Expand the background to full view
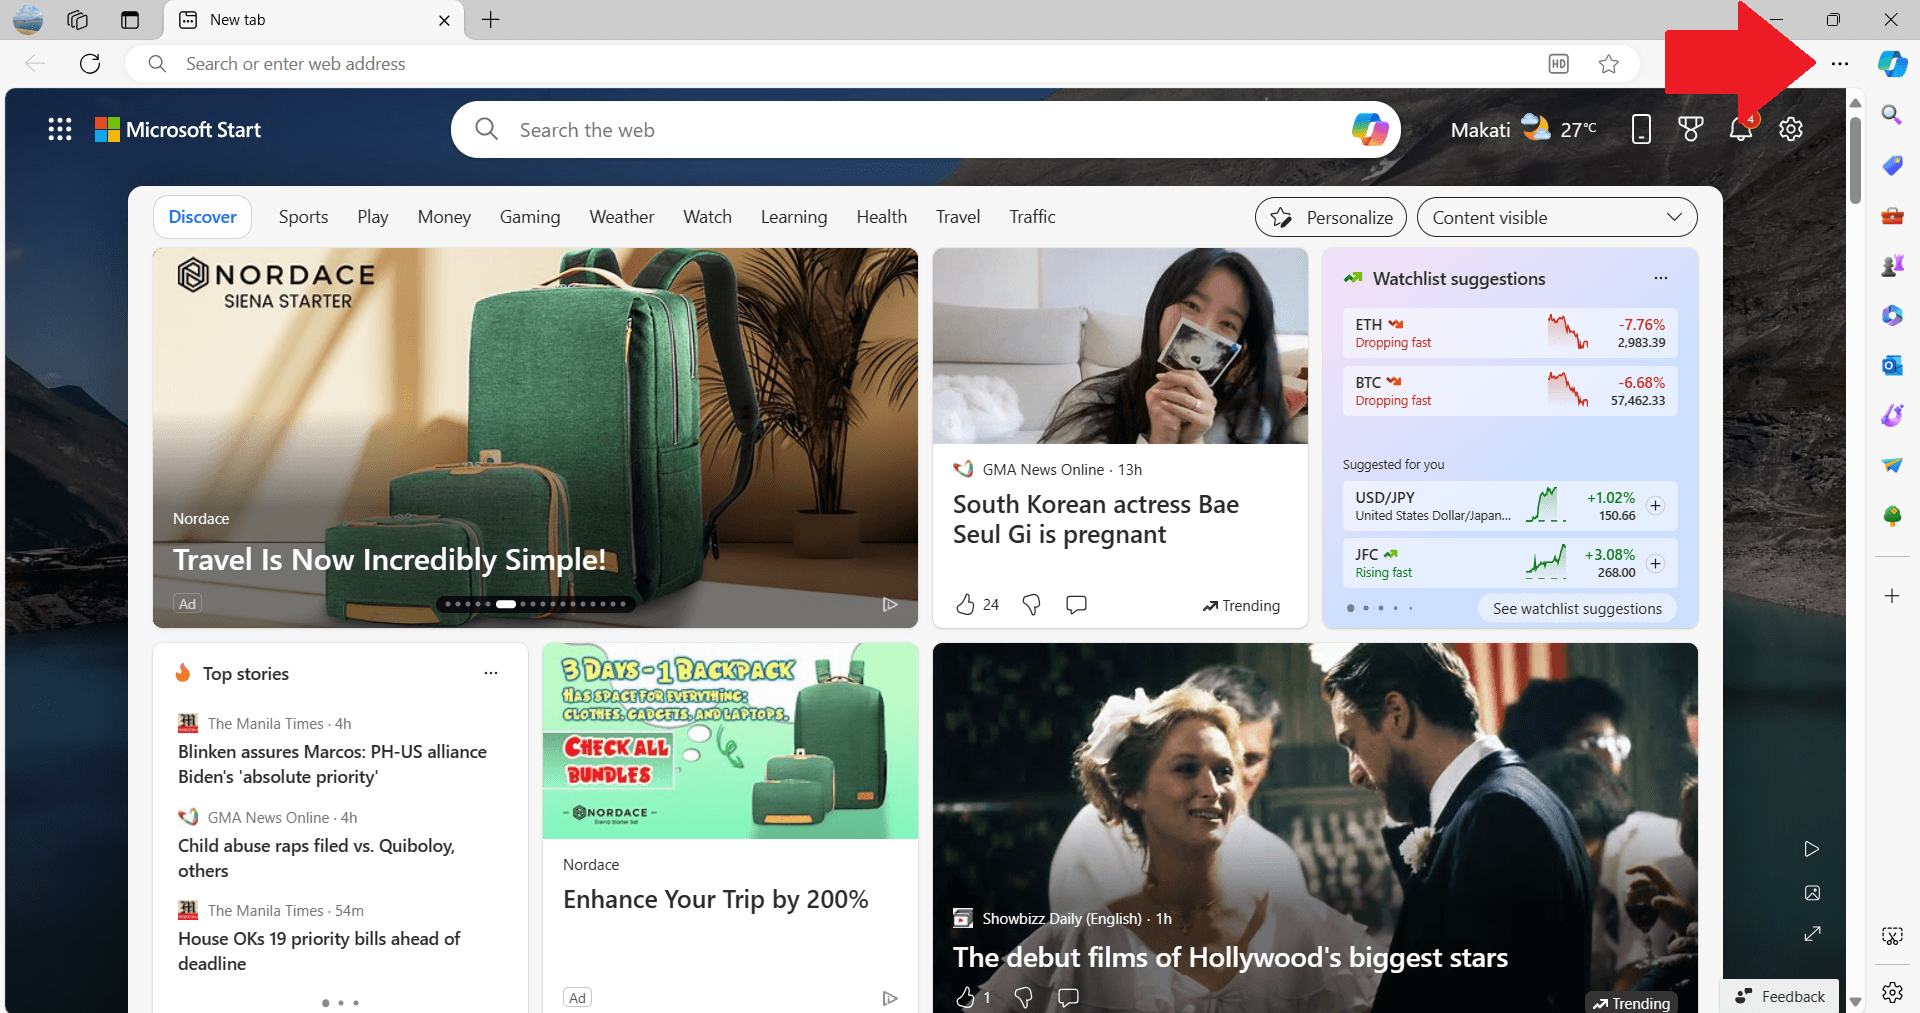Viewport: 1920px width, 1013px height. (1811, 933)
